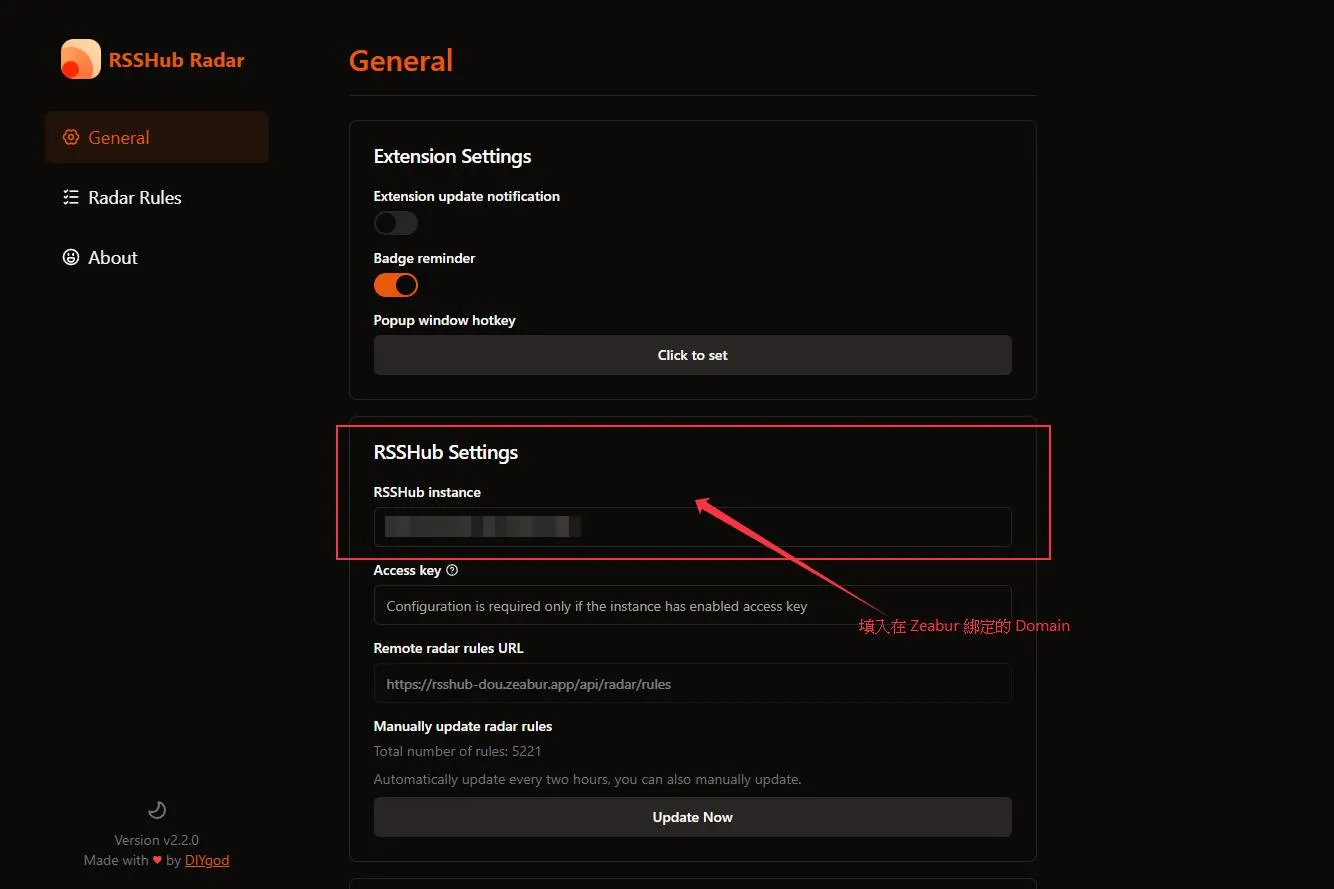Disable the Badge reminder switch
The height and width of the screenshot is (889, 1334).
coord(395,285)
